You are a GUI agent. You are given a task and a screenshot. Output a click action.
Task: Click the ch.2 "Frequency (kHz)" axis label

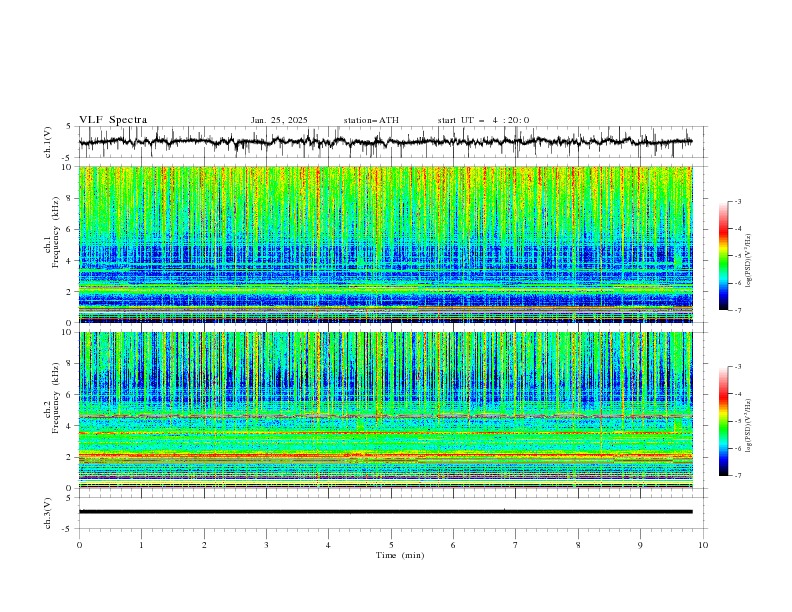coord(56,398)
